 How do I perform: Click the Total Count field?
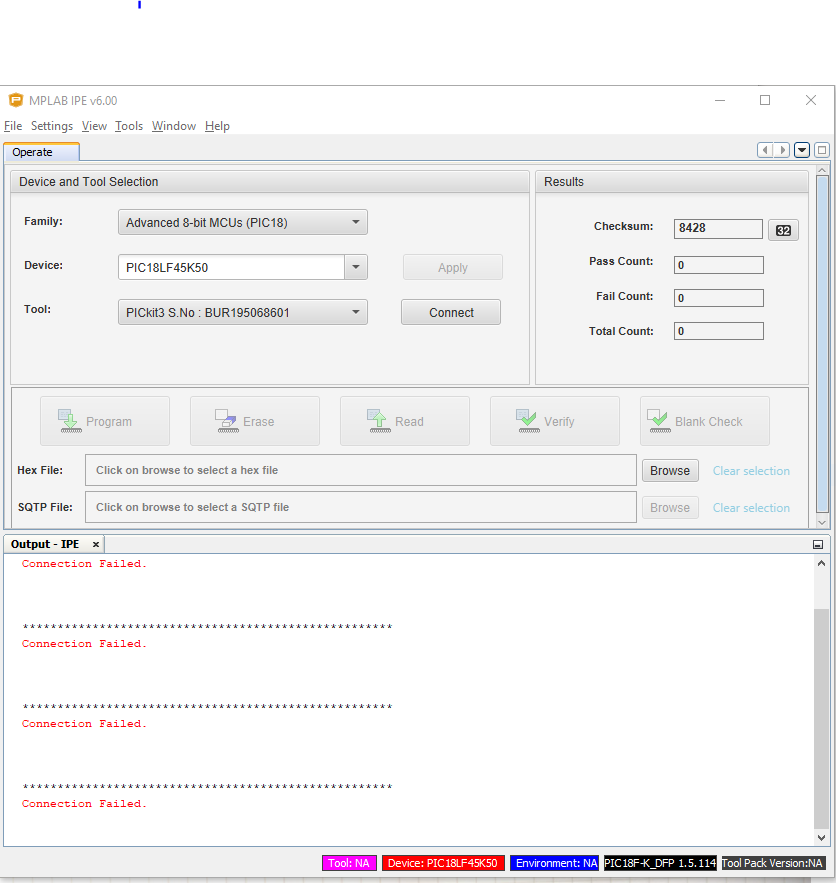[x=719, y=331]
